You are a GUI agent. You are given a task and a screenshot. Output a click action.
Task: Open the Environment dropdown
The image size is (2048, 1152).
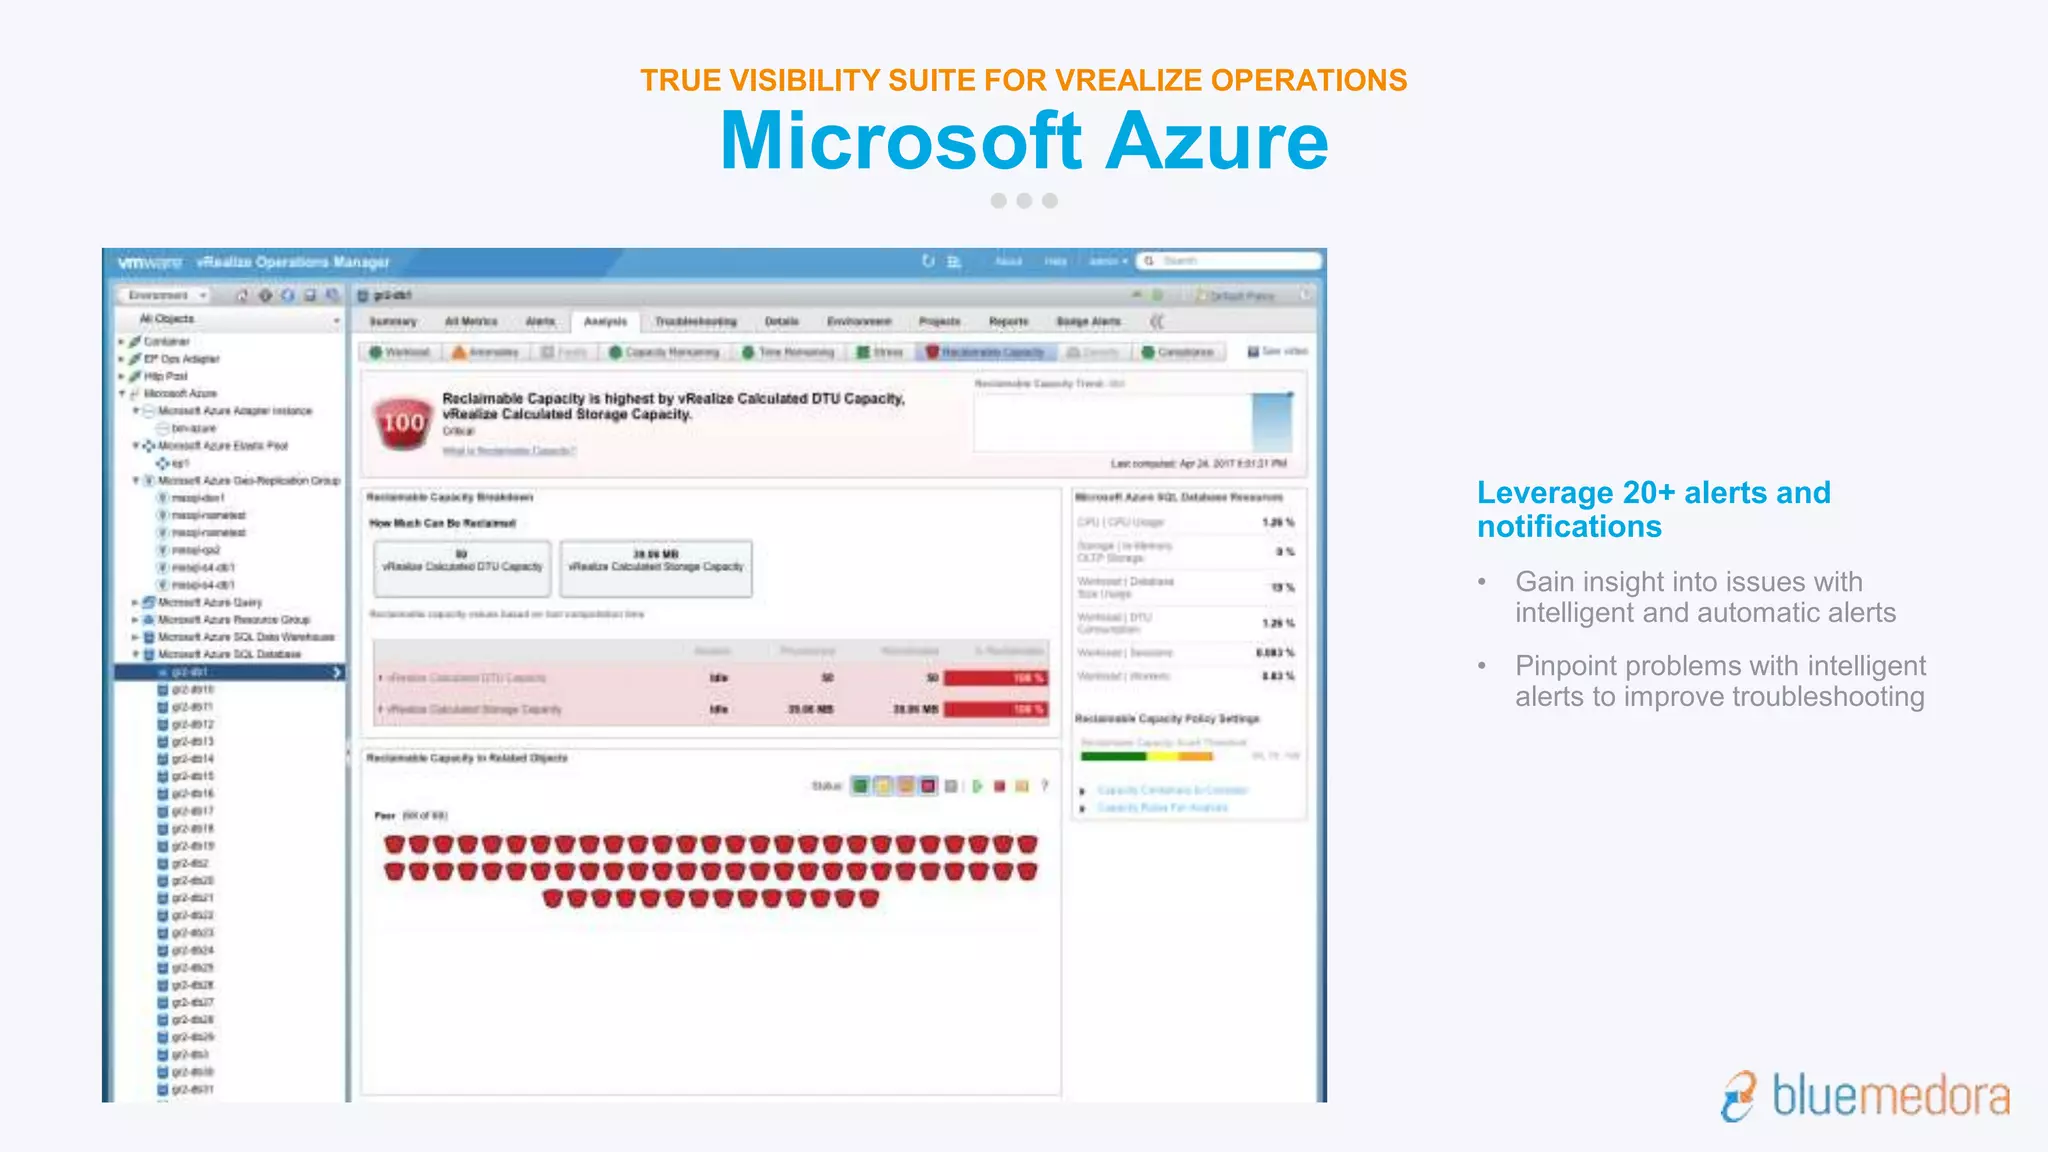point(164,295)
